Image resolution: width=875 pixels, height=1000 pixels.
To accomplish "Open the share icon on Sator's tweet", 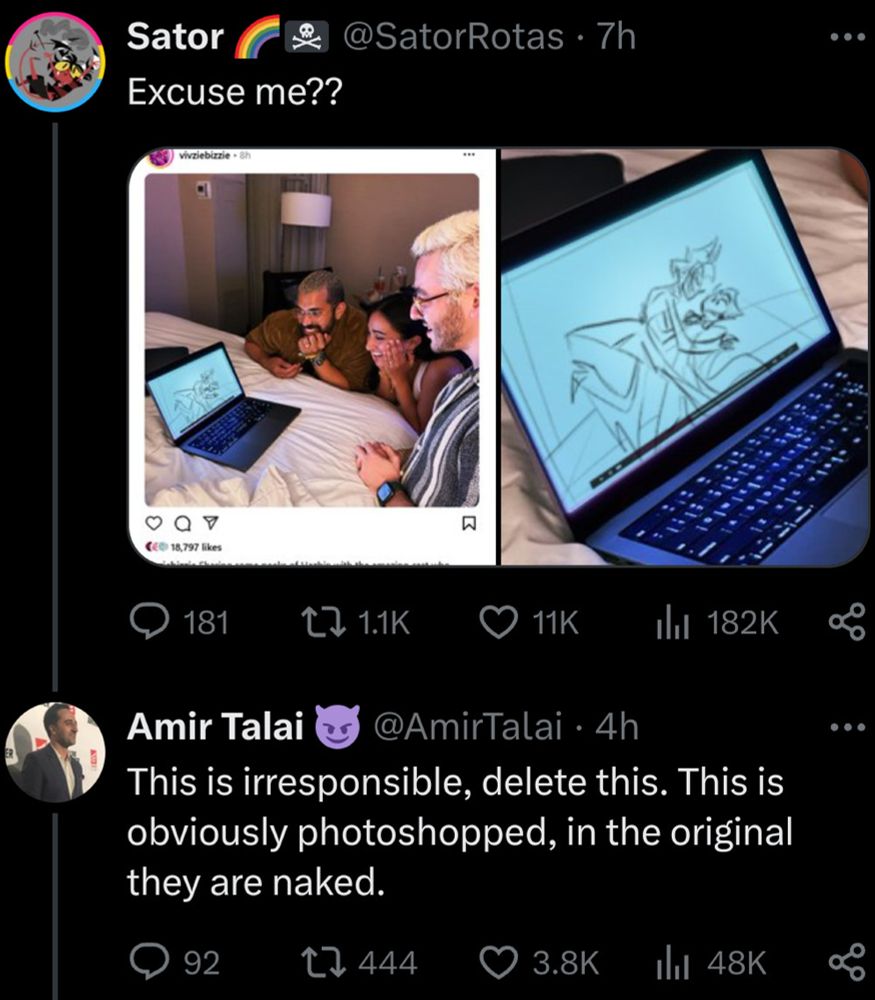I will click(849, 622).
